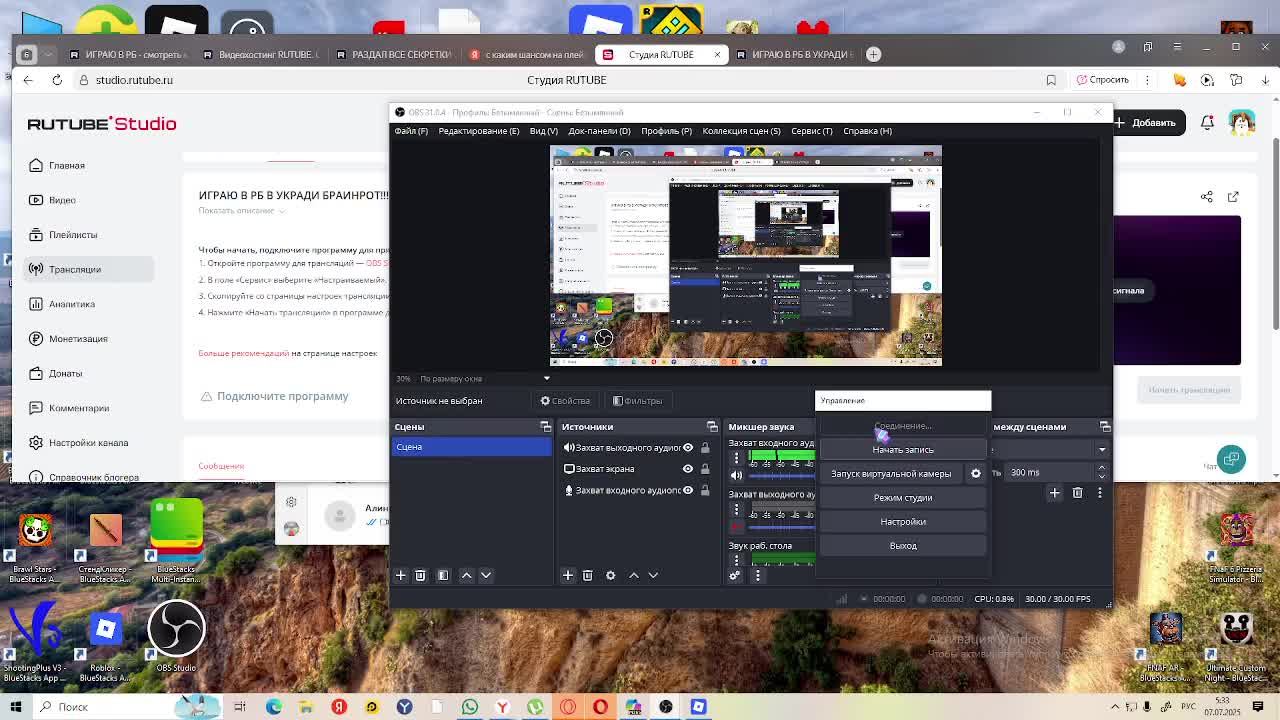Open Фильтры for the selected source
This screenshot has width=1280, height=720.
637,401
